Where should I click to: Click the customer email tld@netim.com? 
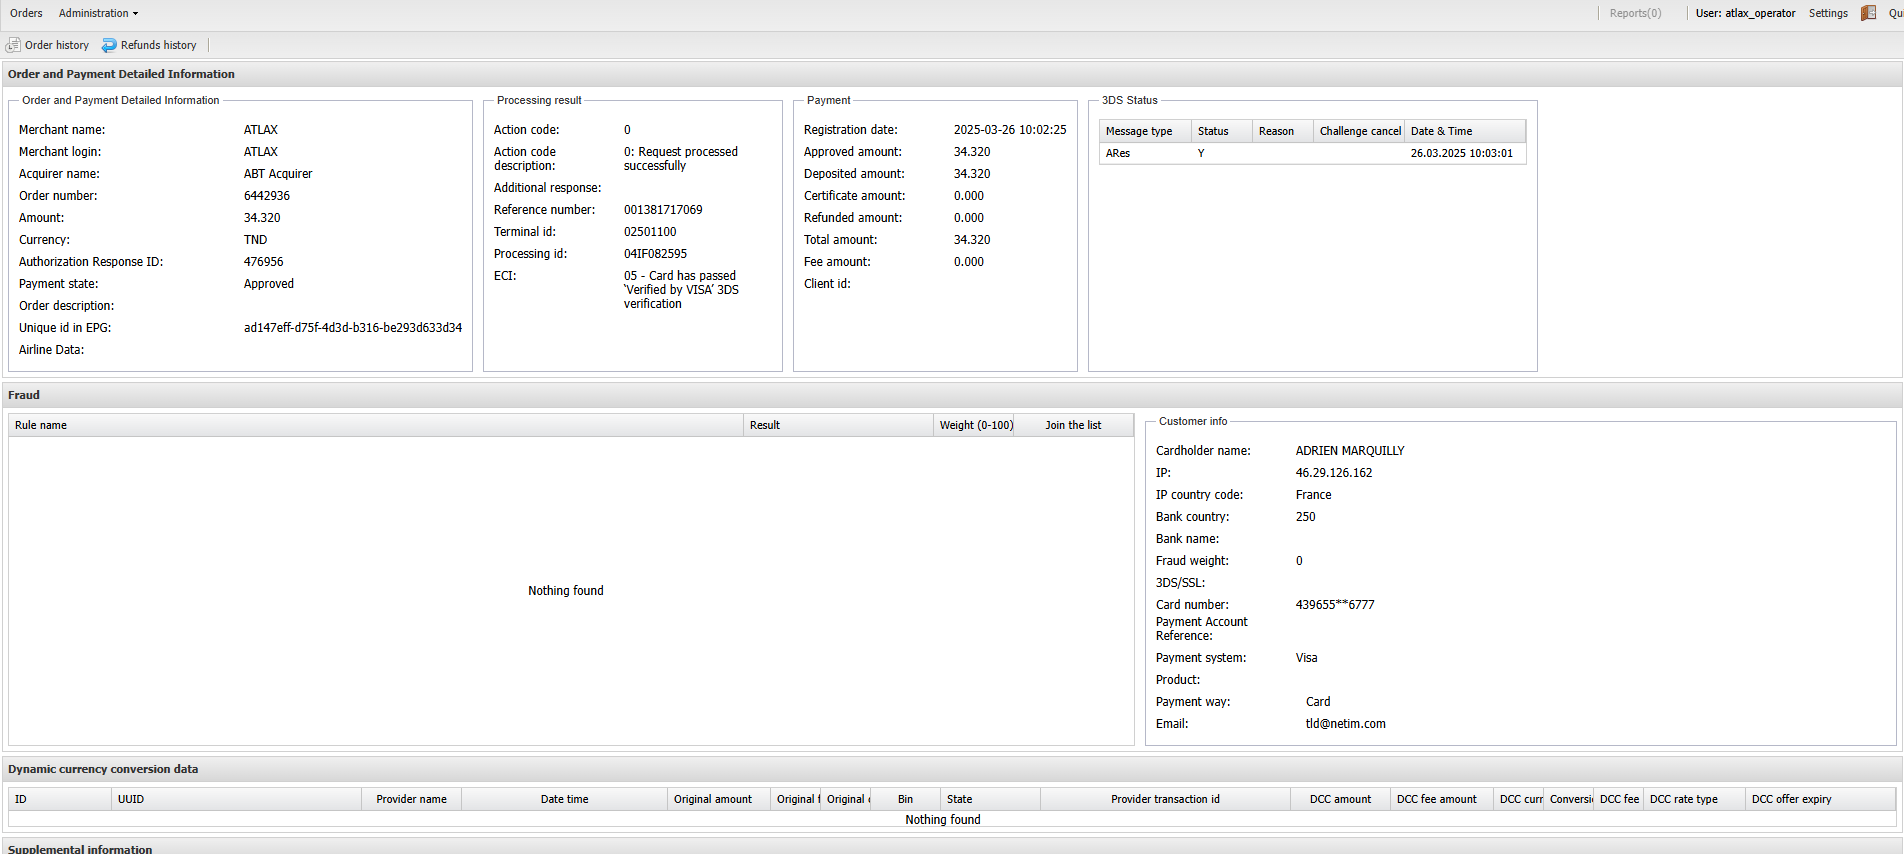[1345, 724]
